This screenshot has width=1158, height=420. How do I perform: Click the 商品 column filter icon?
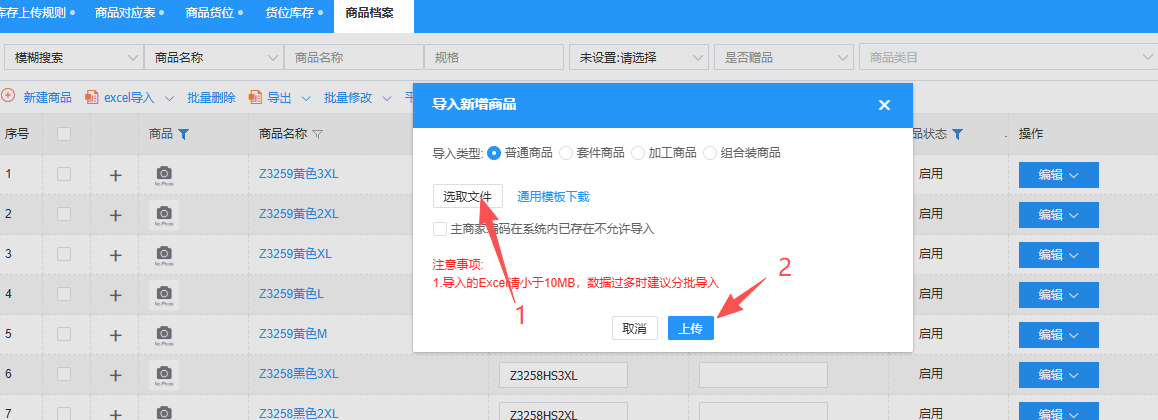click(x=184, y=134)
